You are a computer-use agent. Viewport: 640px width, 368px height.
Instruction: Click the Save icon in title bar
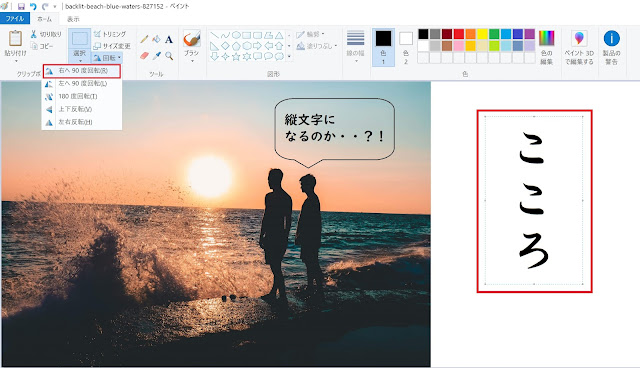click(21, 7)
